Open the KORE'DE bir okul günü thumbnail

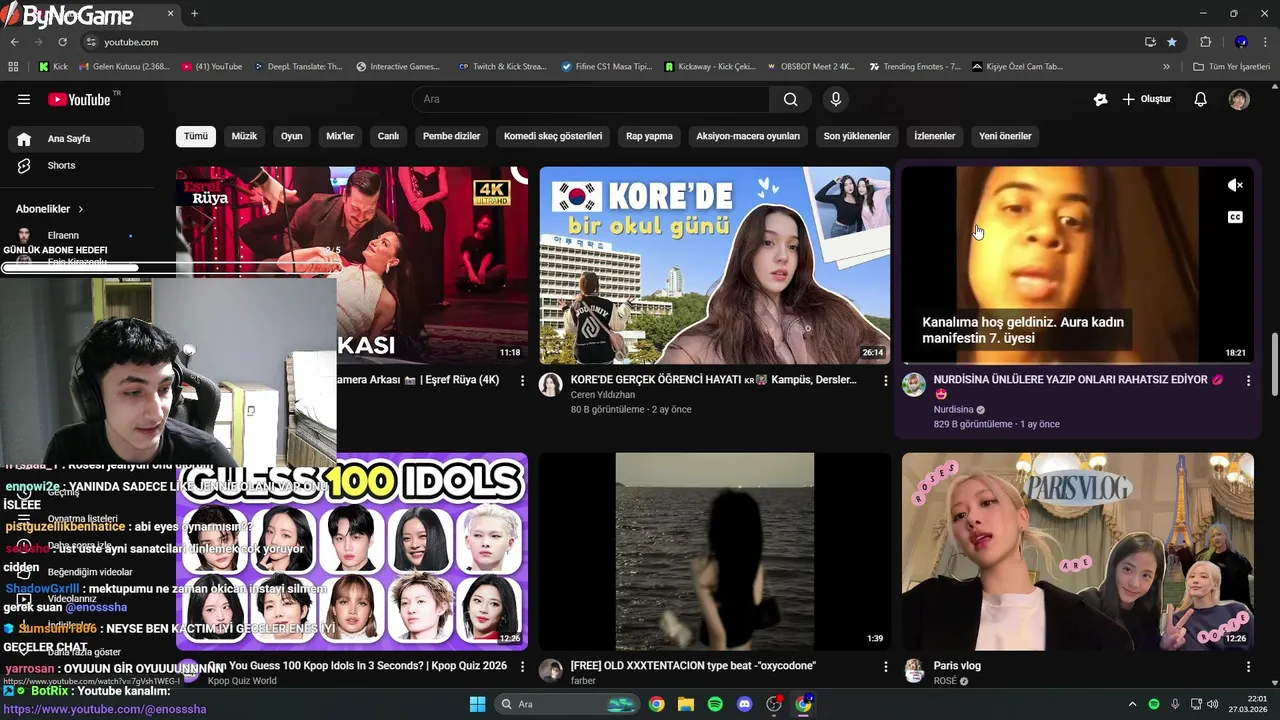click(x=714, y=265)
